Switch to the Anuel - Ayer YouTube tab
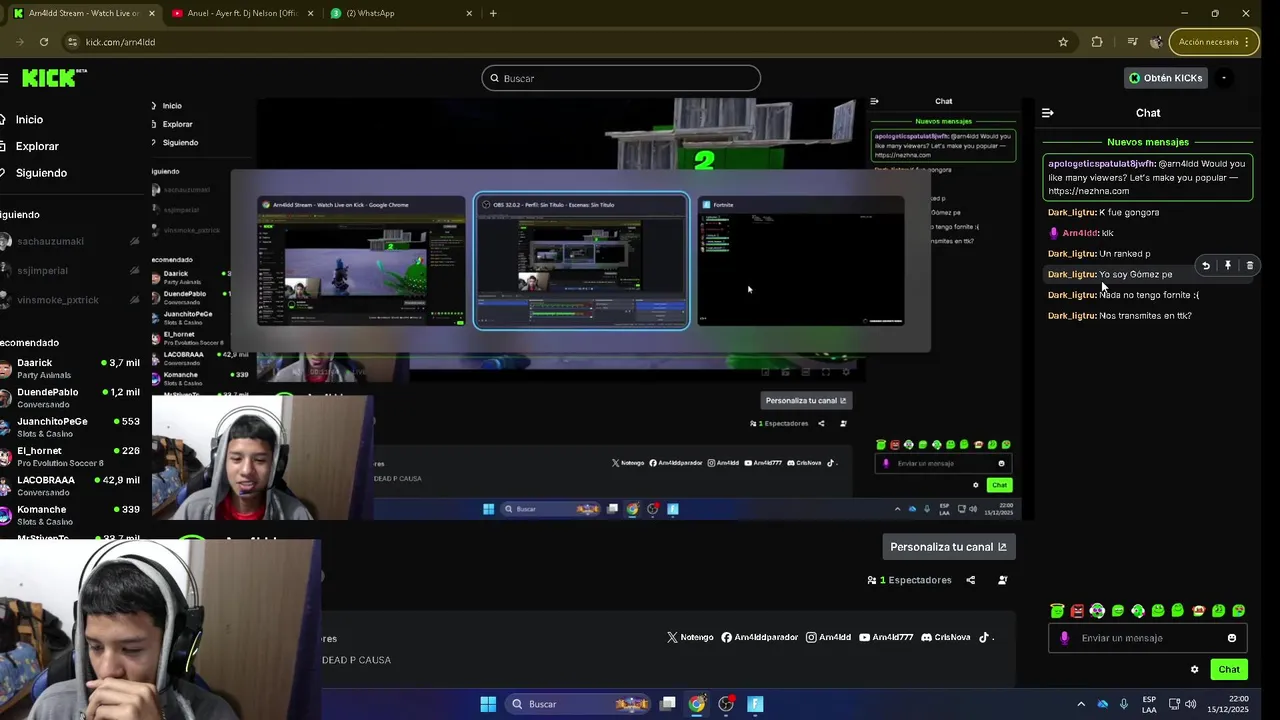 244,13
